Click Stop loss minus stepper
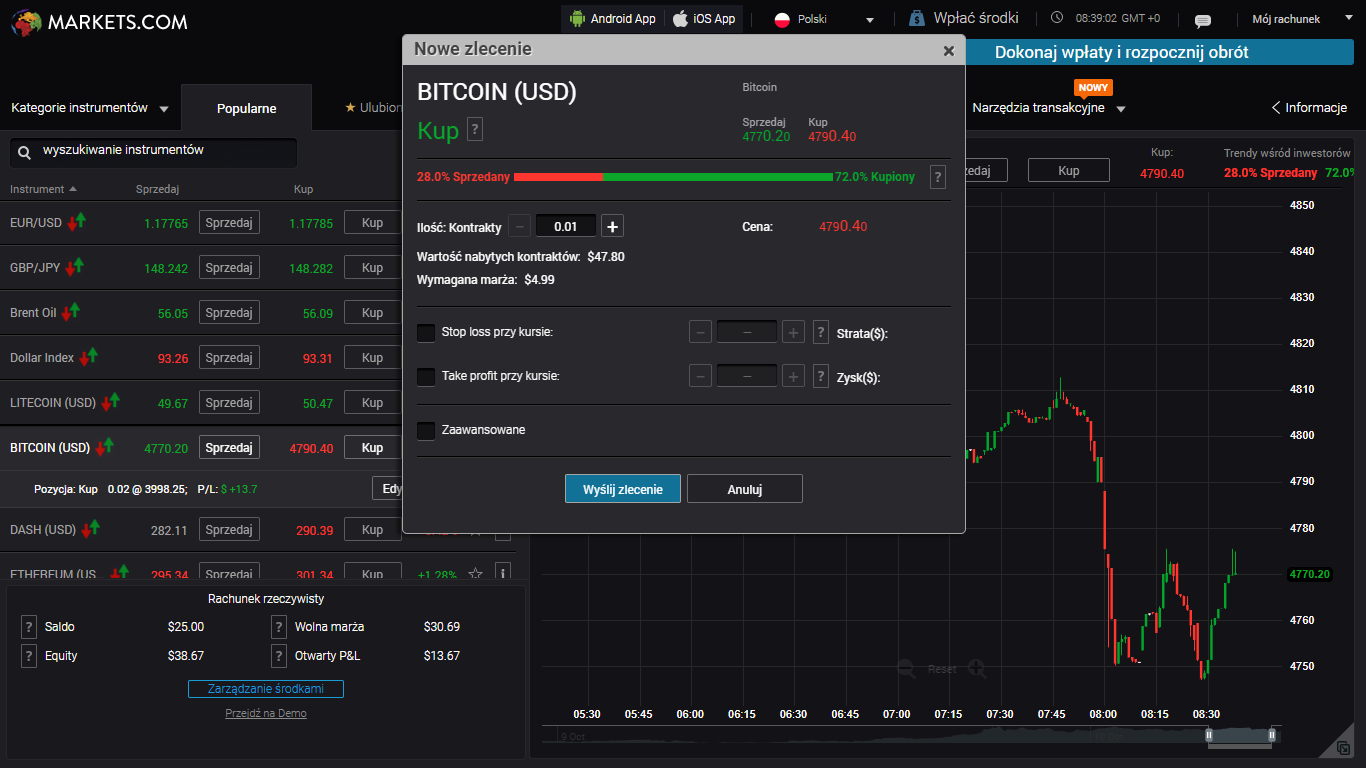 (x=701, y=332)
